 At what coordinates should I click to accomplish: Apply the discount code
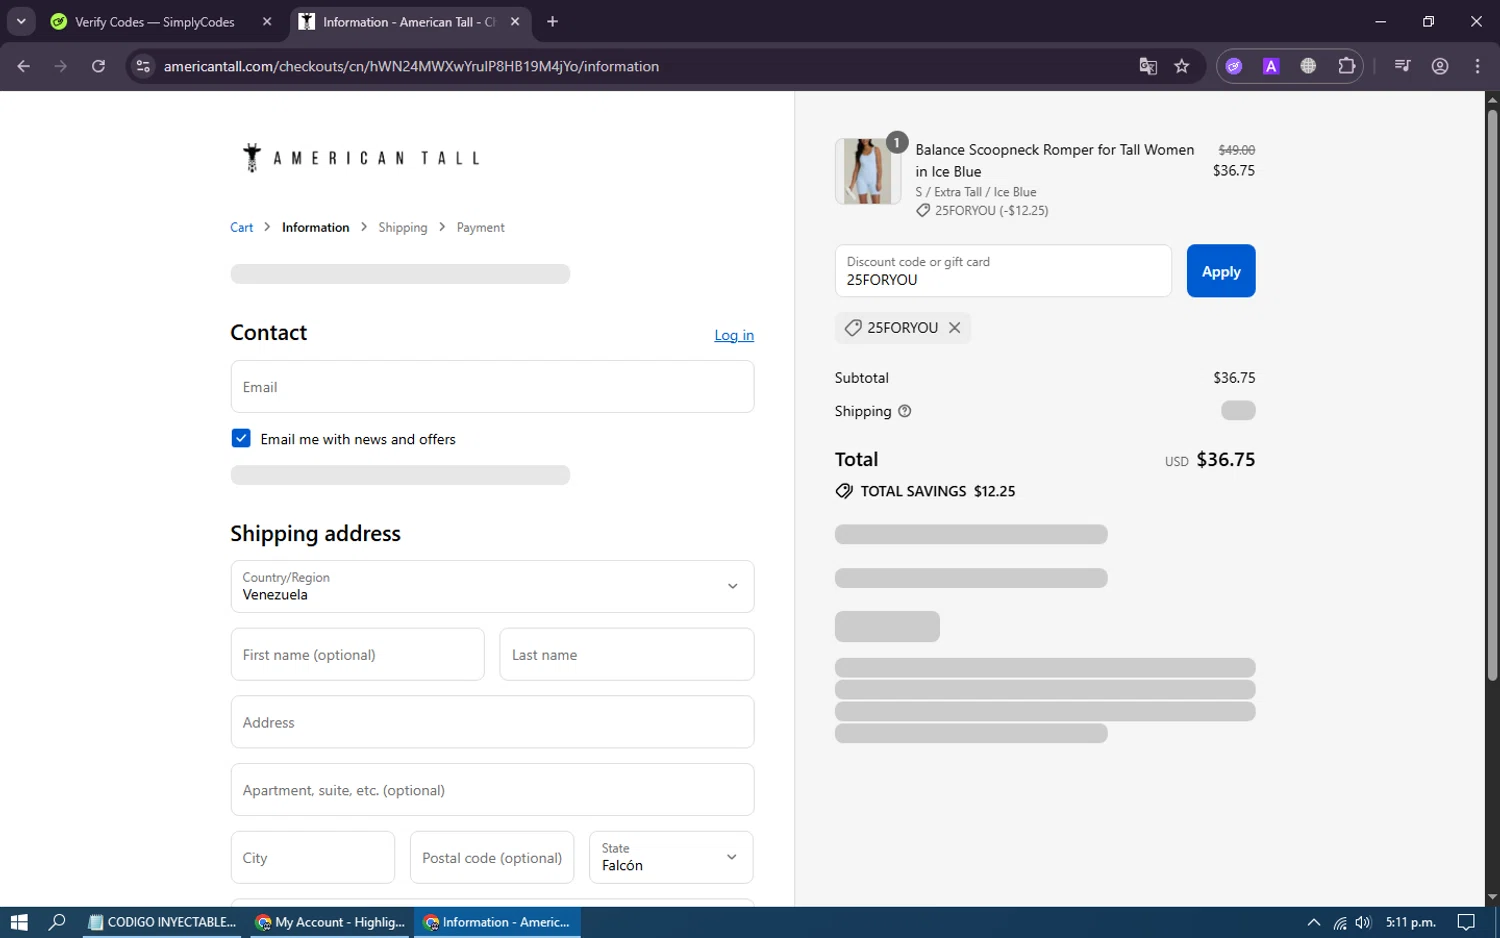pyautogui.click(x=1221, y=271)
